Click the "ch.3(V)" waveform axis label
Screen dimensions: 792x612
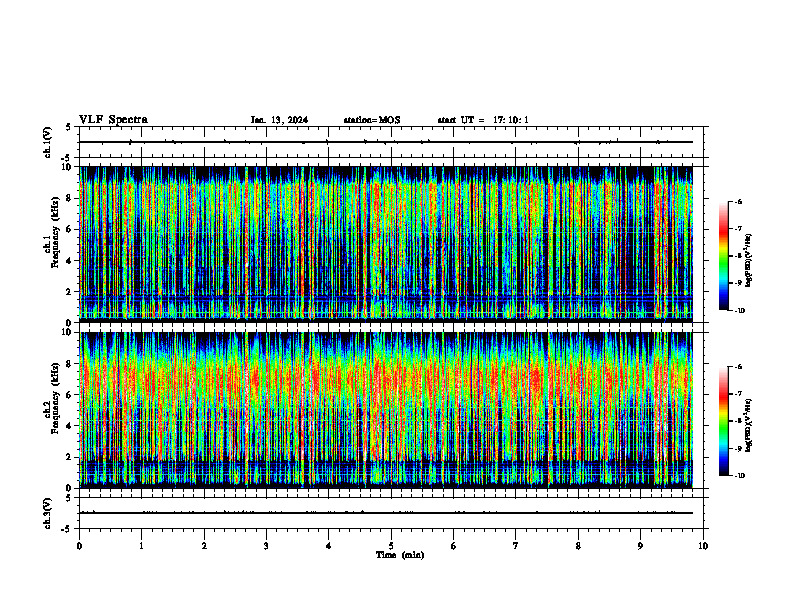47,513
